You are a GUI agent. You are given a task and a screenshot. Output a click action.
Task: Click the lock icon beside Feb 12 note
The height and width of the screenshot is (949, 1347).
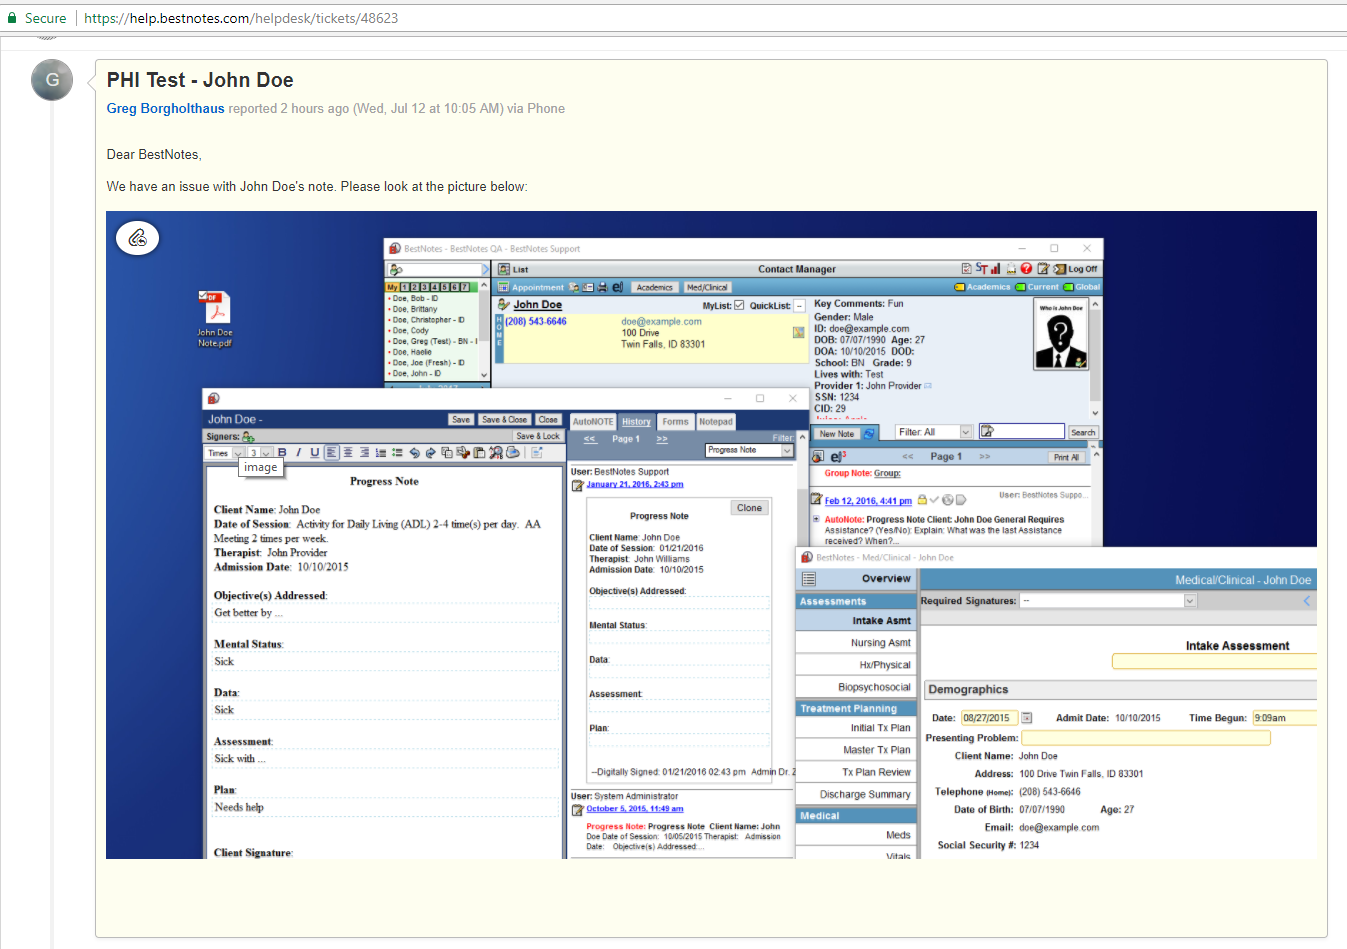pos(922,500)
